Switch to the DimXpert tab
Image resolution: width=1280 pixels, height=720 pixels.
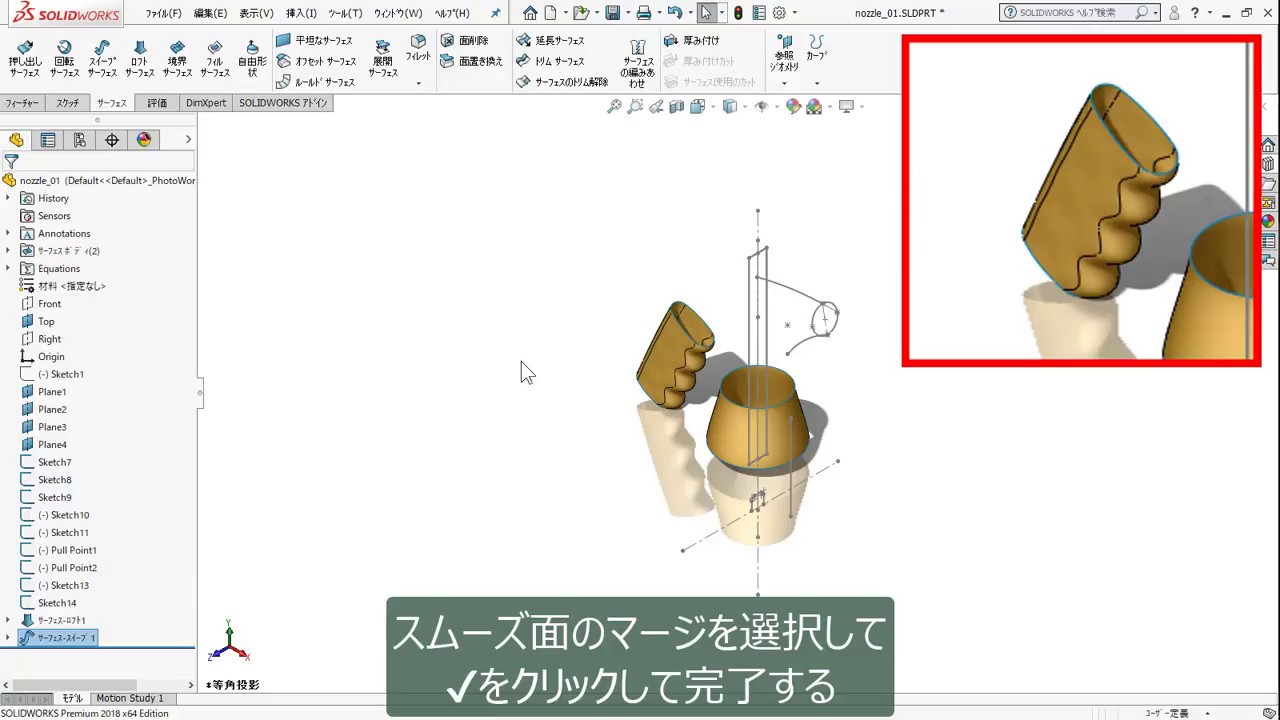click(x=206, y=103)
